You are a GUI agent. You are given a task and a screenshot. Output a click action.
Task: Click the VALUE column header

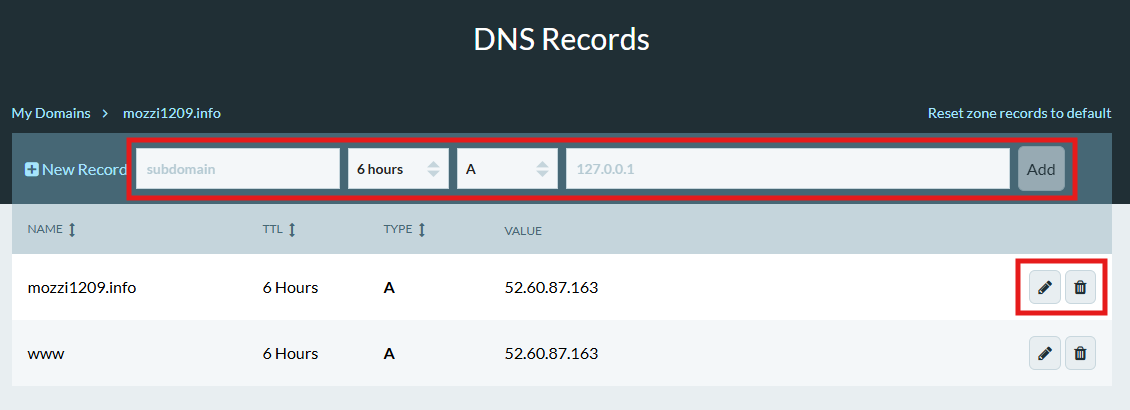point(523,231)
